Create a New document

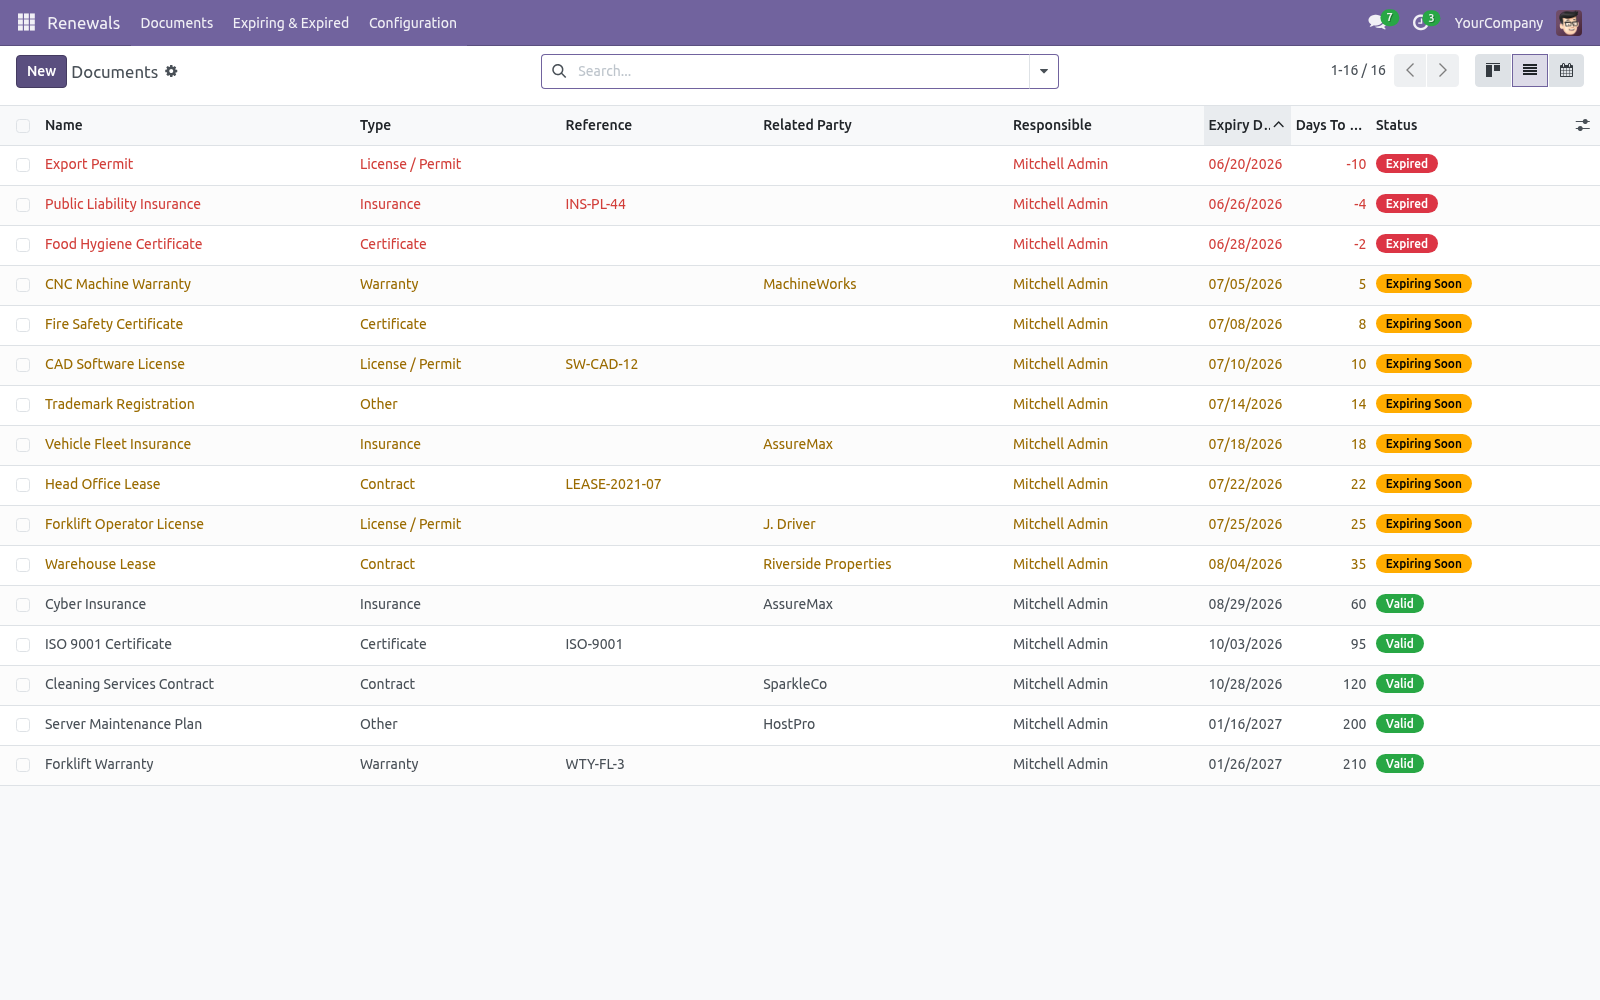click(x=41, y=71)
